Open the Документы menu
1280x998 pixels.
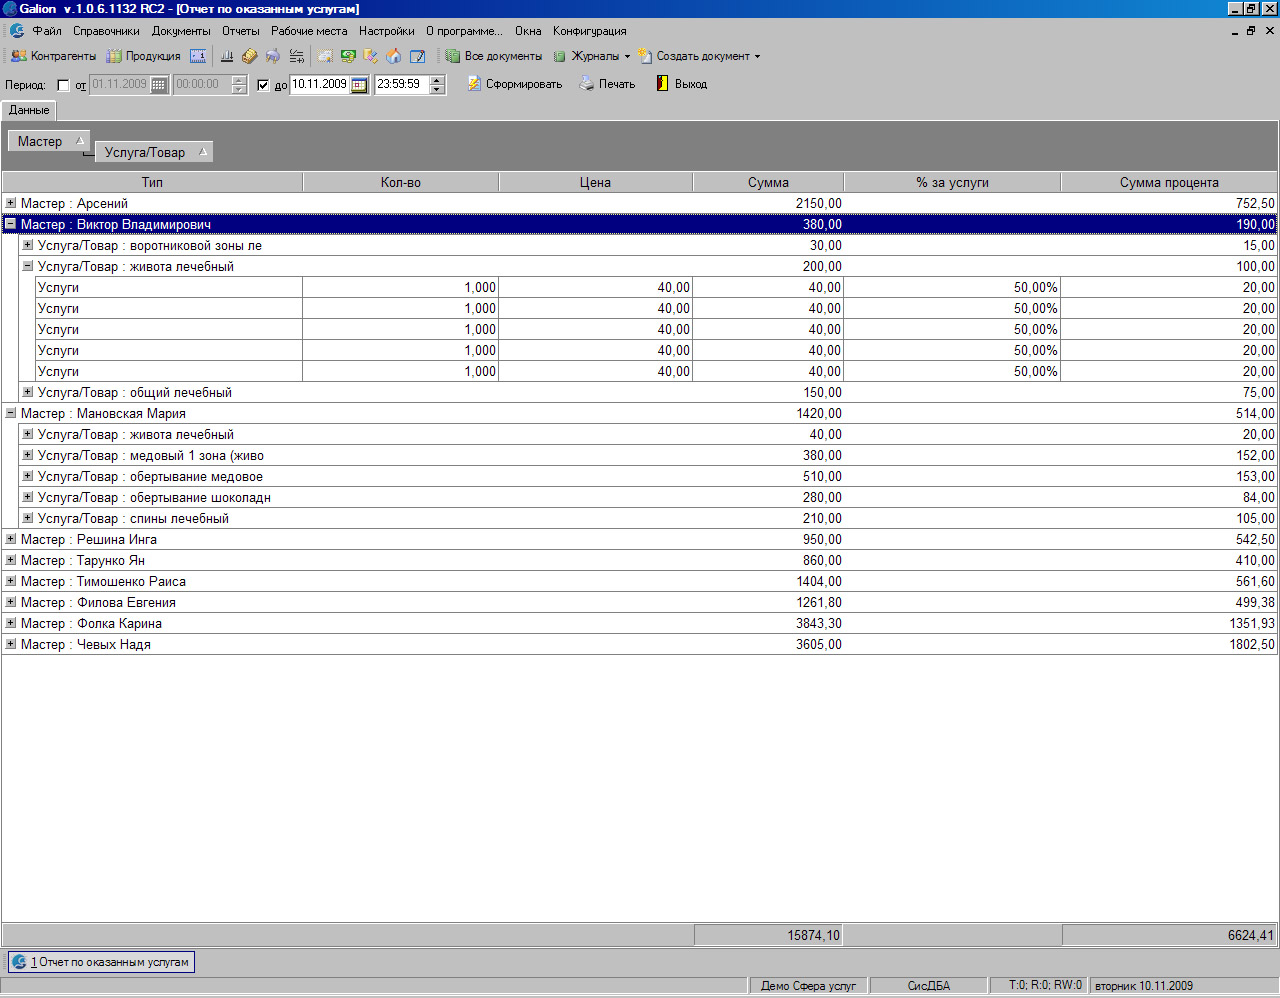coord(181,31)
